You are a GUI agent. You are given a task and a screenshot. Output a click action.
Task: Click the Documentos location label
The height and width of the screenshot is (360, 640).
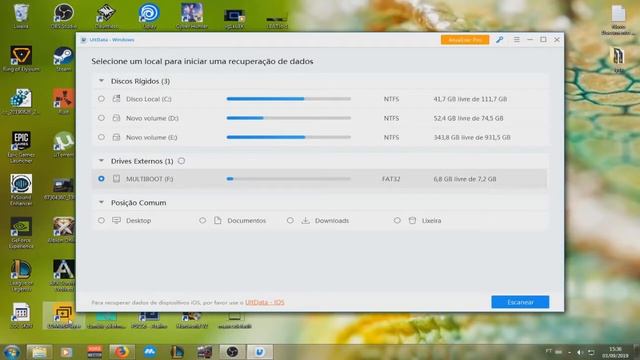pos(247,220)
